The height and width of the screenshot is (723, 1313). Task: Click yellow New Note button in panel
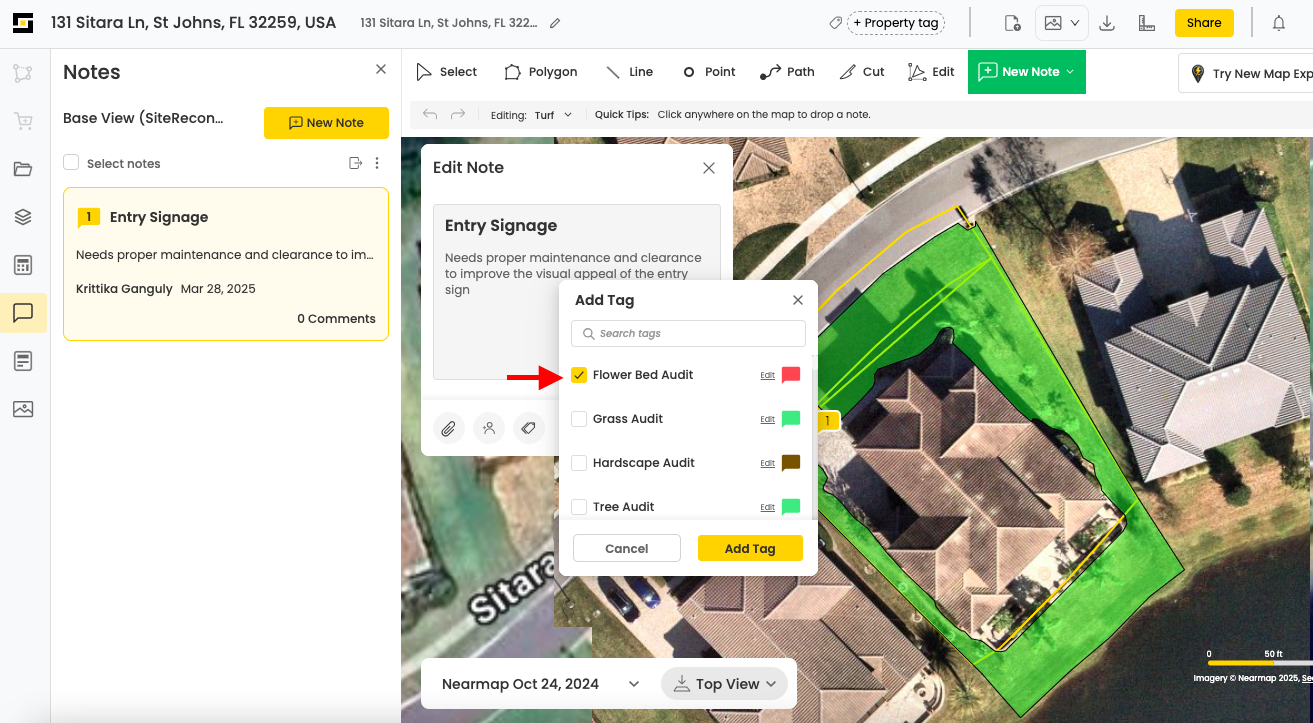pyautogui.click(x=326, y=123)
